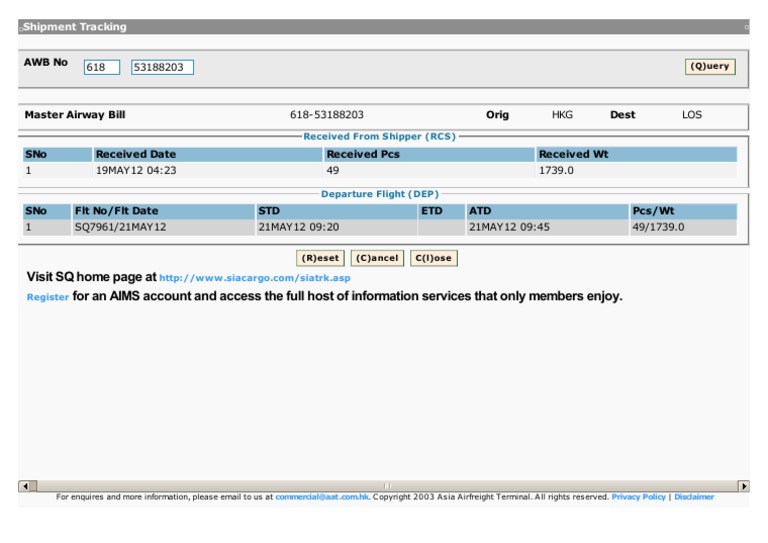Click the received date 19MAY12 04:23

[136, 170]
